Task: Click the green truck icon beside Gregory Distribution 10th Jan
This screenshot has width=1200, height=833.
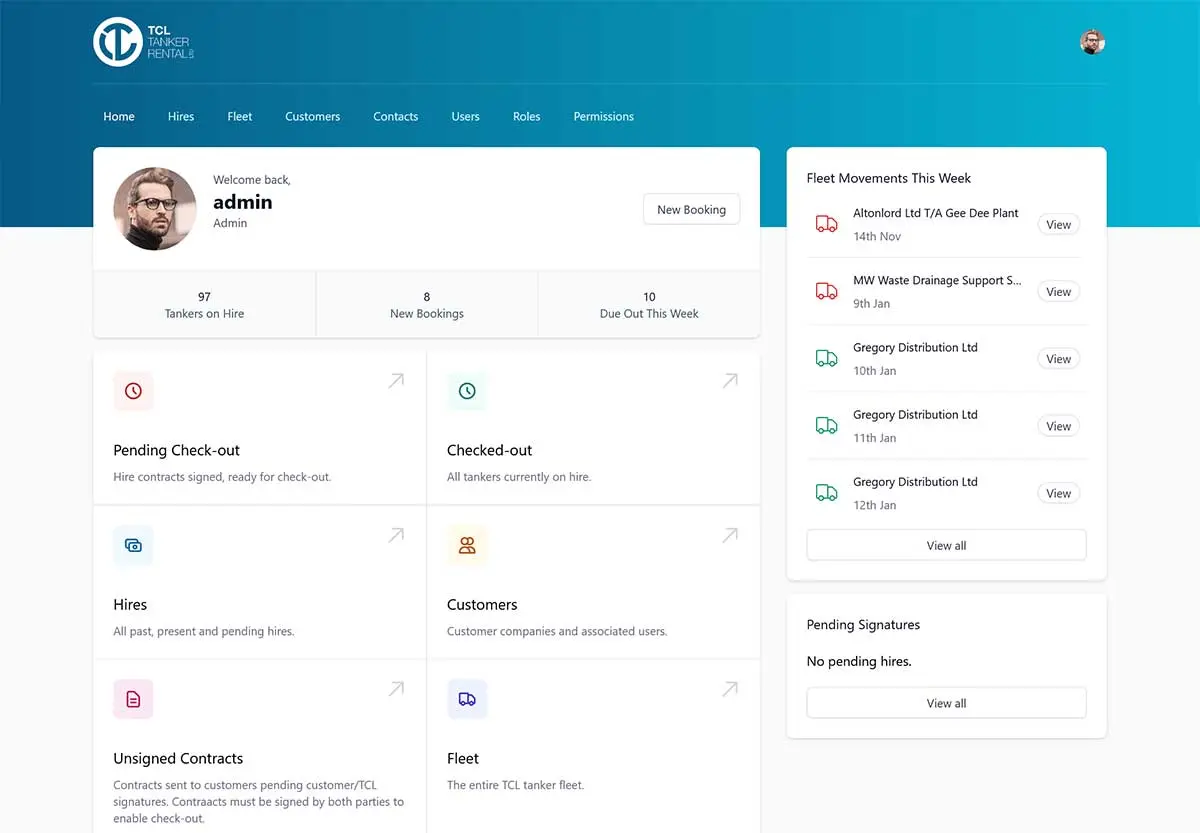Action: (x=825, y=358)
